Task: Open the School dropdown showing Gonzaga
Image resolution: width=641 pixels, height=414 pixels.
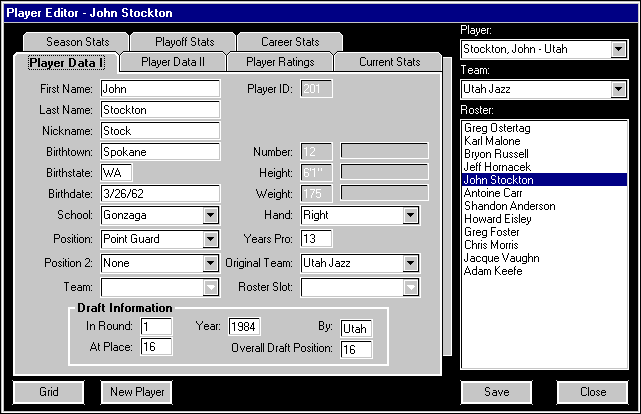Action: (x=209, y=214)
